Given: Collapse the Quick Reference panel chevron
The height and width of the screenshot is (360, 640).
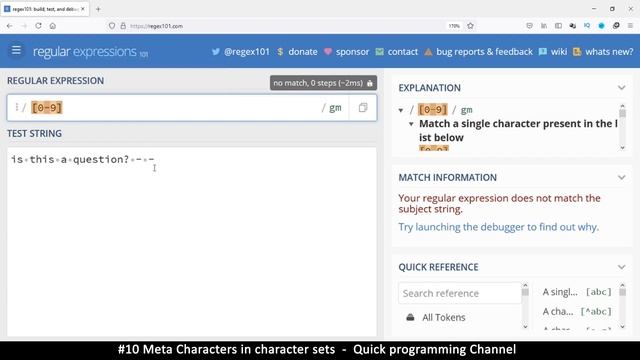Looking at the screenshot, I should (621, 267).
